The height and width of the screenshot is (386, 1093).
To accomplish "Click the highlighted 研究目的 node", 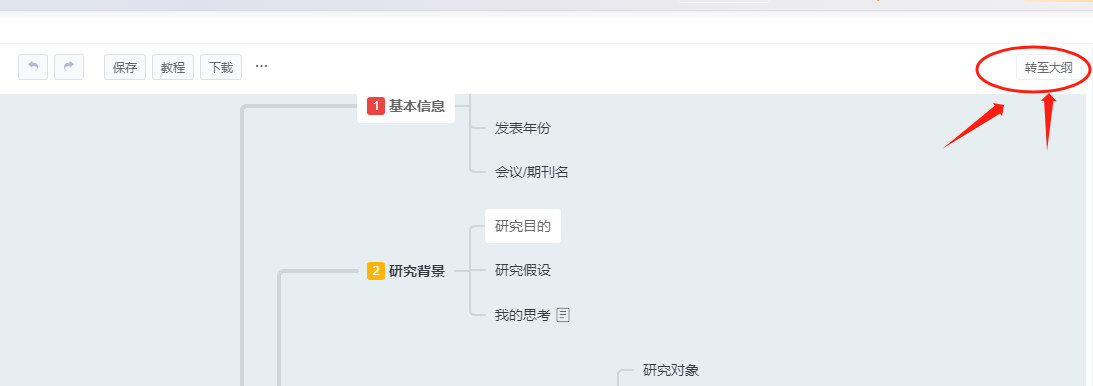I will 523,226.
